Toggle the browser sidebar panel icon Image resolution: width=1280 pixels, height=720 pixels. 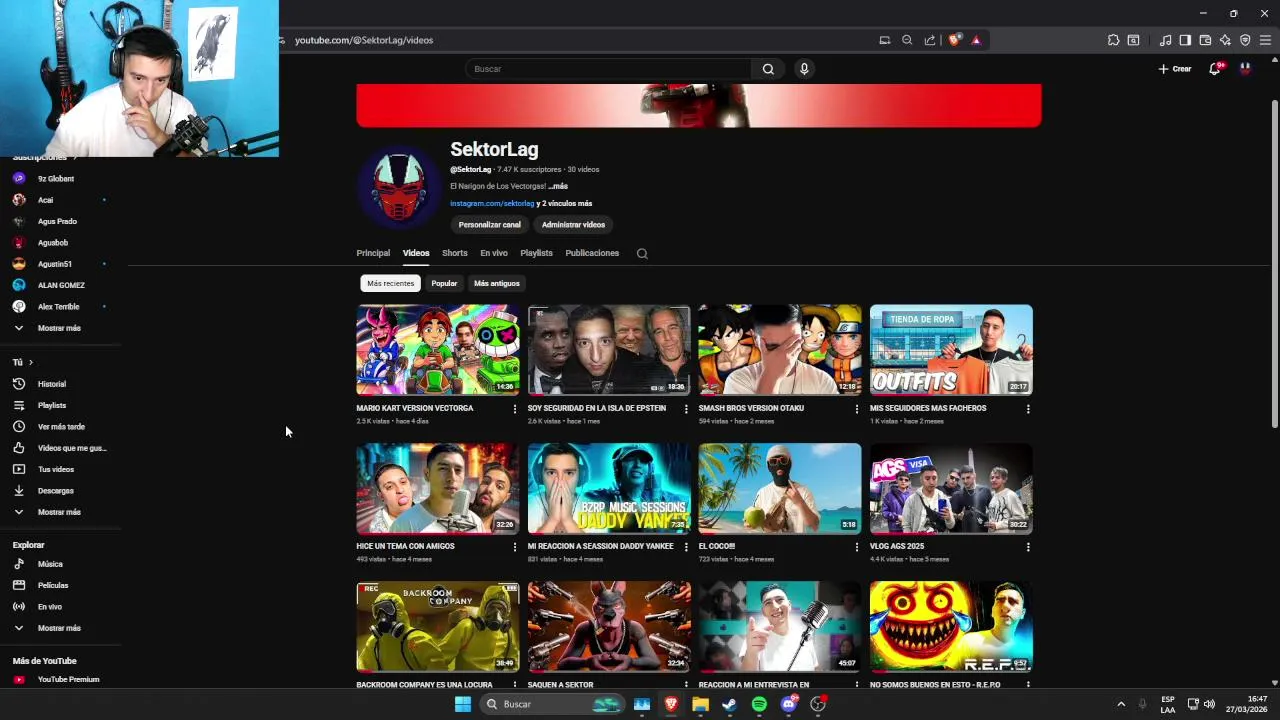coord(1185,40)
